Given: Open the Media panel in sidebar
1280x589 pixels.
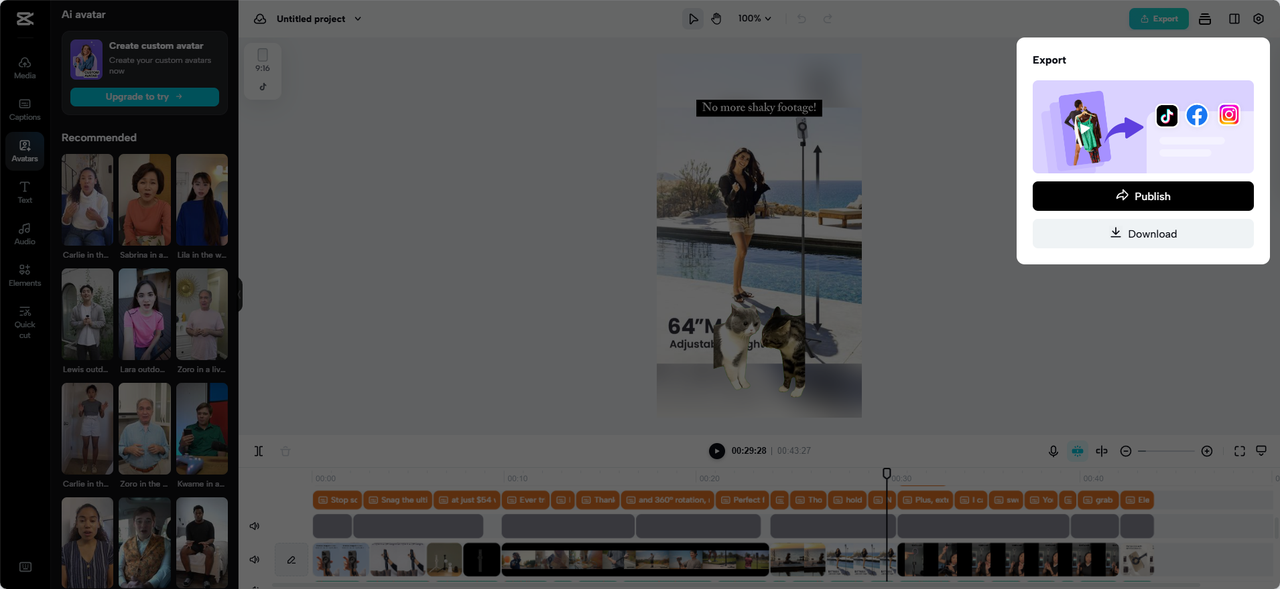Looking at the screenshot, I should (24, 67).
